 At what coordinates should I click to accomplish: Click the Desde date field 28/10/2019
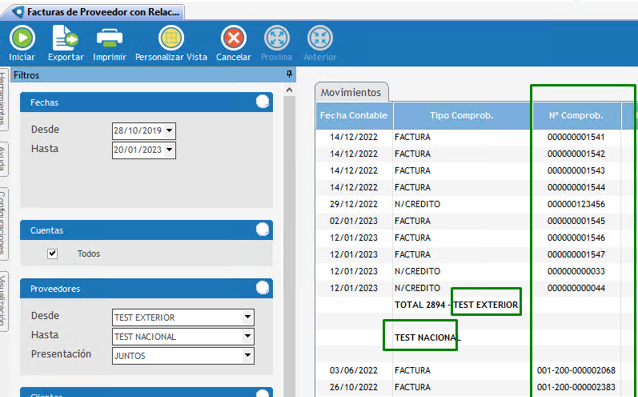(138, 131)
